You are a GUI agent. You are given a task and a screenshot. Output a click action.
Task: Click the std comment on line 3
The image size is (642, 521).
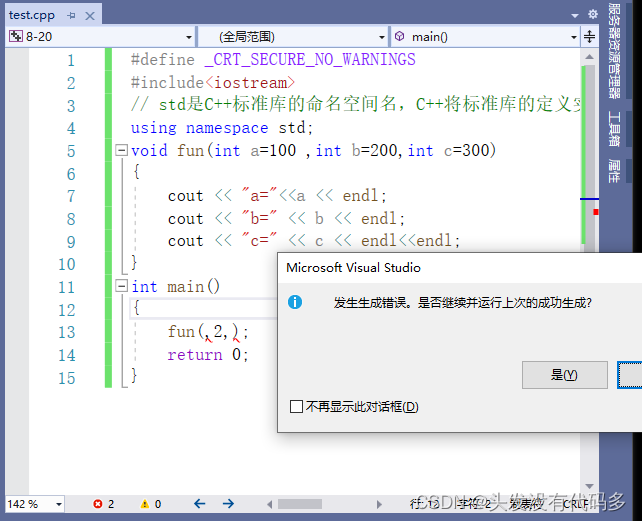click(x=355, y=104)
